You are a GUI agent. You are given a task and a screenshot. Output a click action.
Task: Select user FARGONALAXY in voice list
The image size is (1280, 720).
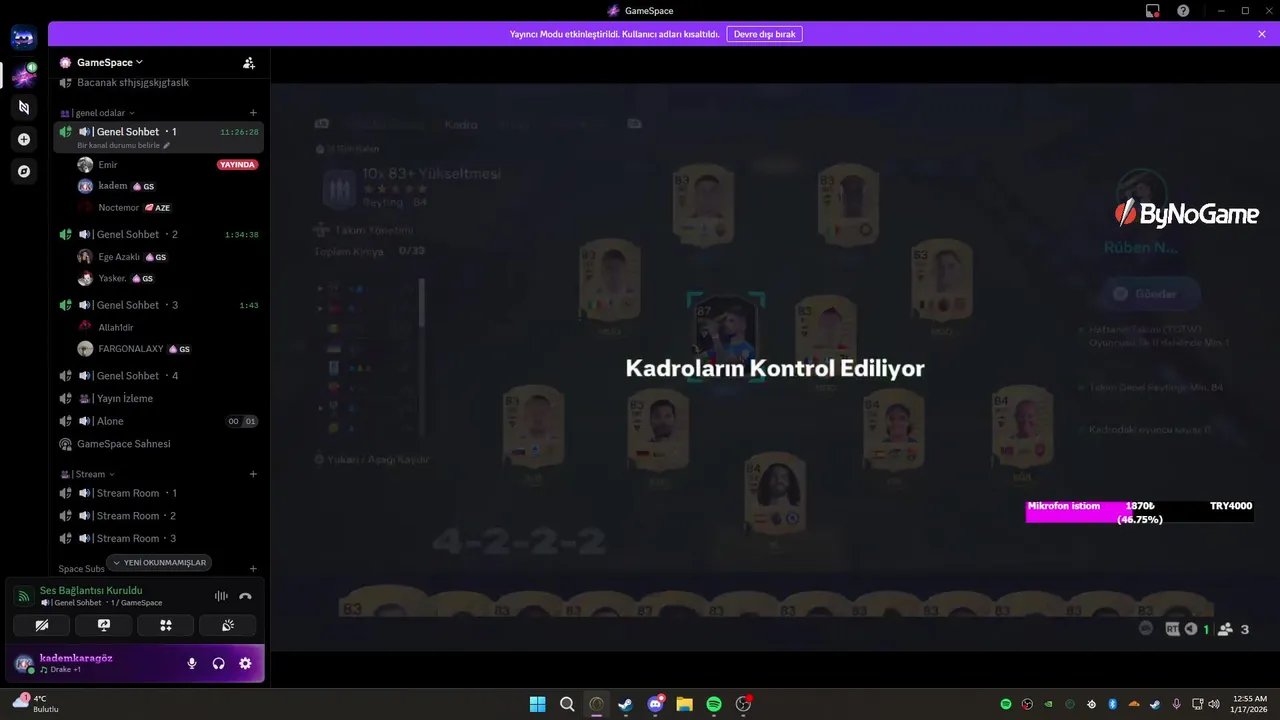tap(131, 349)
